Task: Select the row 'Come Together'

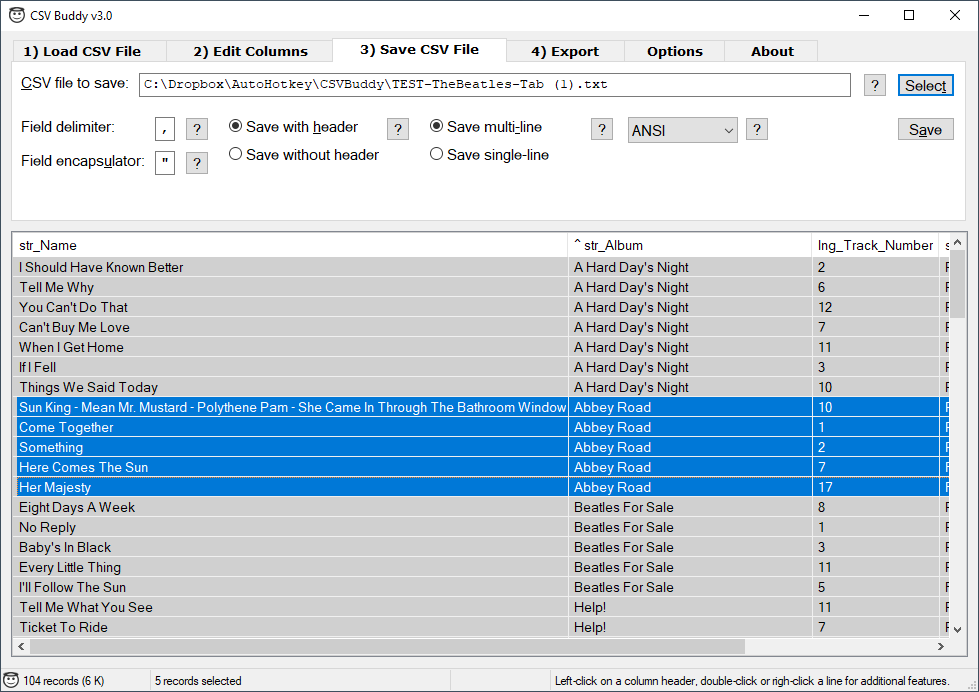Action: (x=481, y=427)
